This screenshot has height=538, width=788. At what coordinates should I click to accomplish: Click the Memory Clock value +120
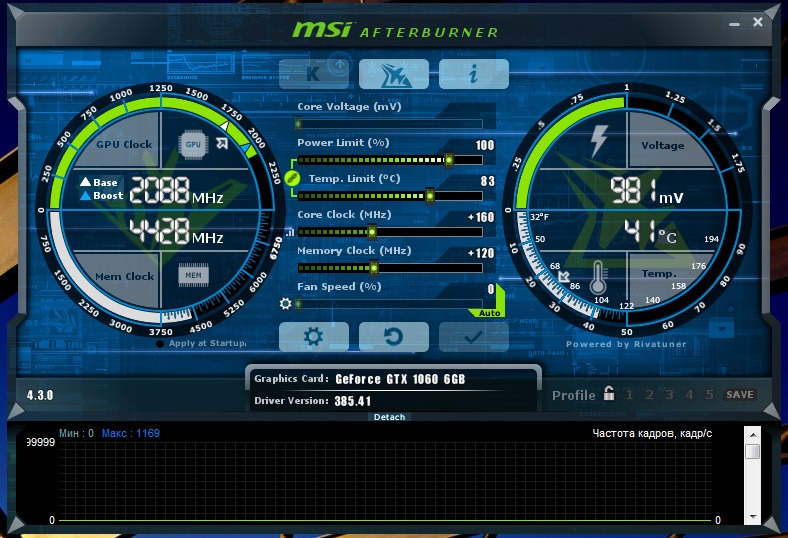click(x=481, y=253)
